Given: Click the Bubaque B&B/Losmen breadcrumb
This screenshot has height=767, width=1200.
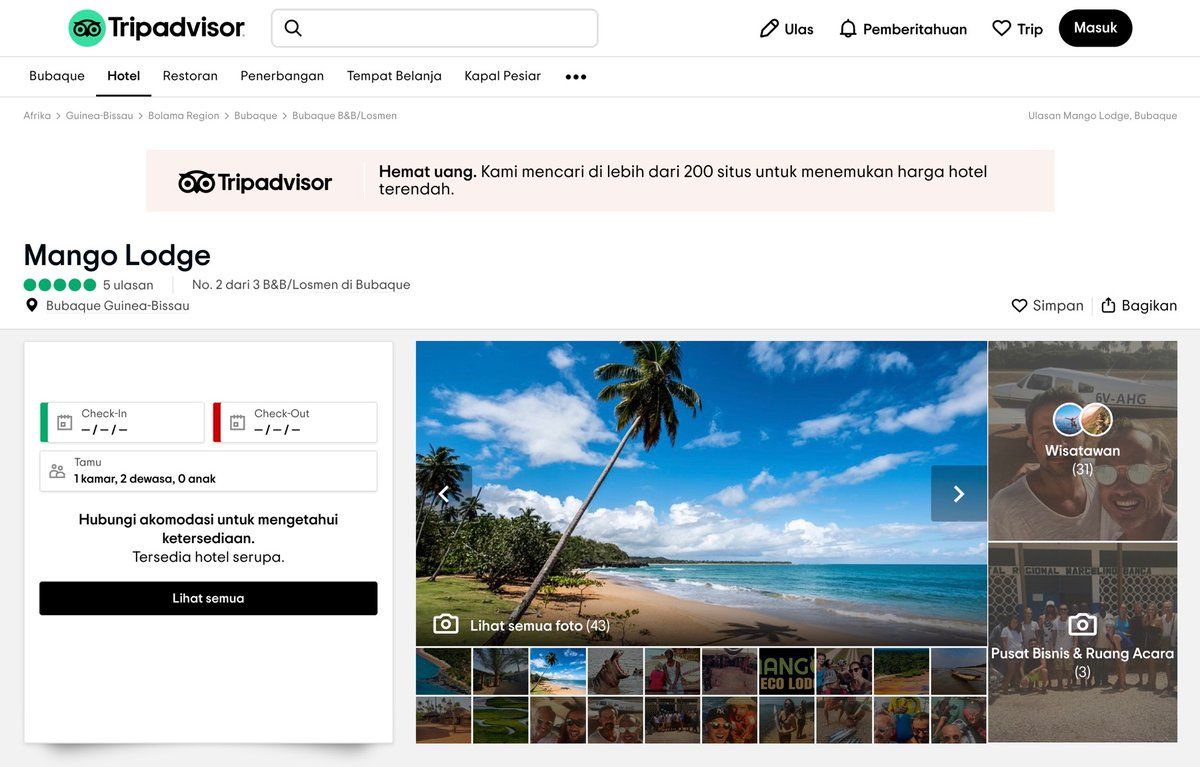Looking at the screenshot, I should click(344, 116).
